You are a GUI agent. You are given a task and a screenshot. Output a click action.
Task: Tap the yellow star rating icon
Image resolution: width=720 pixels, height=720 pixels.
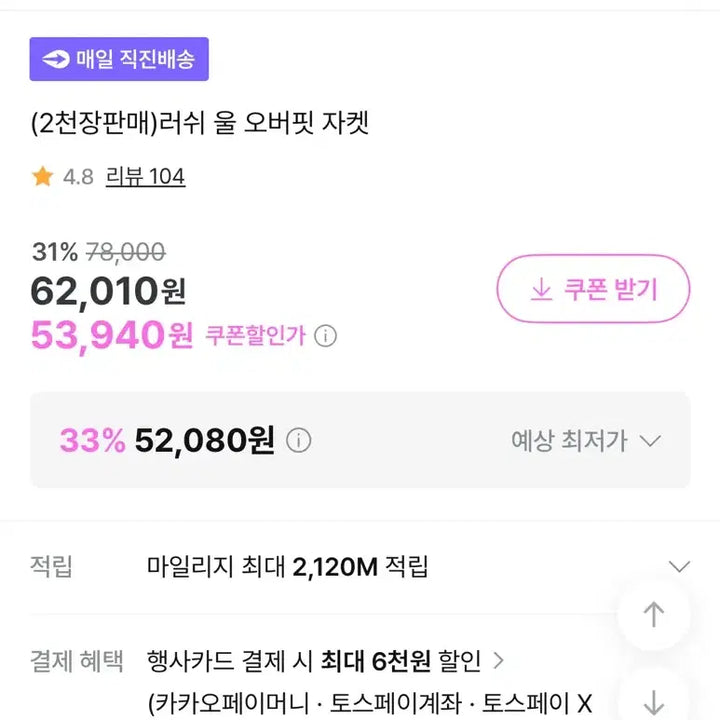point(42,177)
